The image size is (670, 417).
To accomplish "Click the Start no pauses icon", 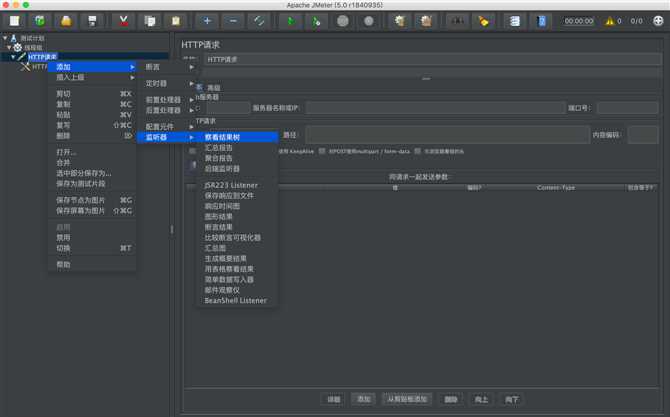I will (x=317, y=21).
